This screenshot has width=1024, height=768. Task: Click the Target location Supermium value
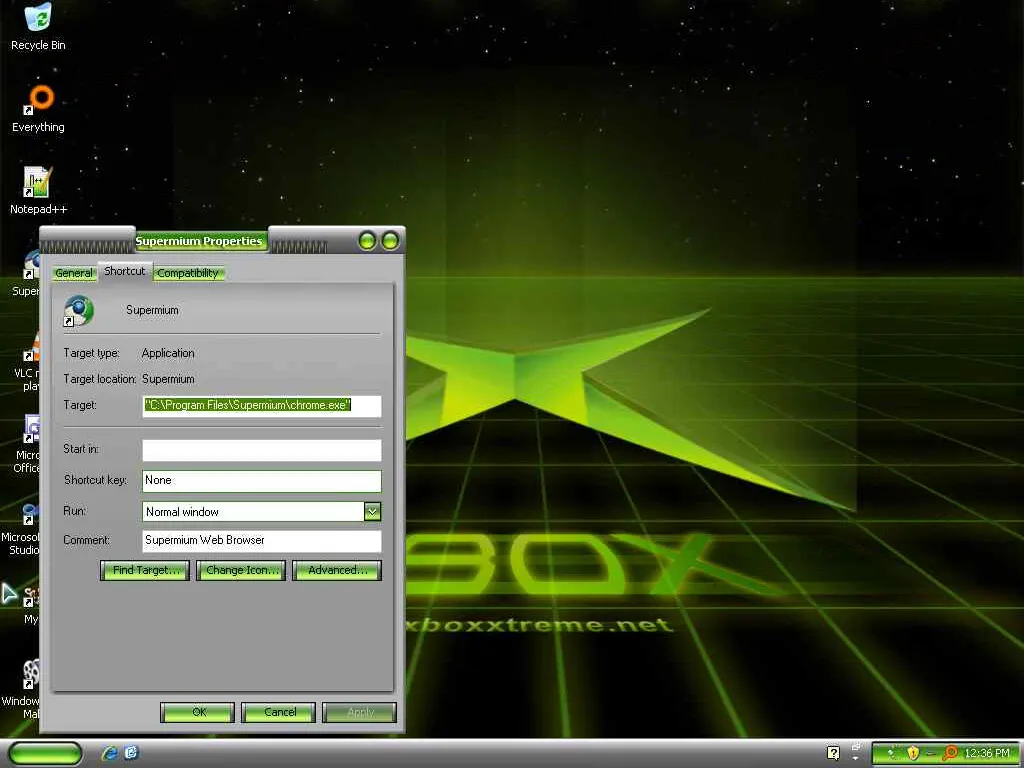point(168,379)
